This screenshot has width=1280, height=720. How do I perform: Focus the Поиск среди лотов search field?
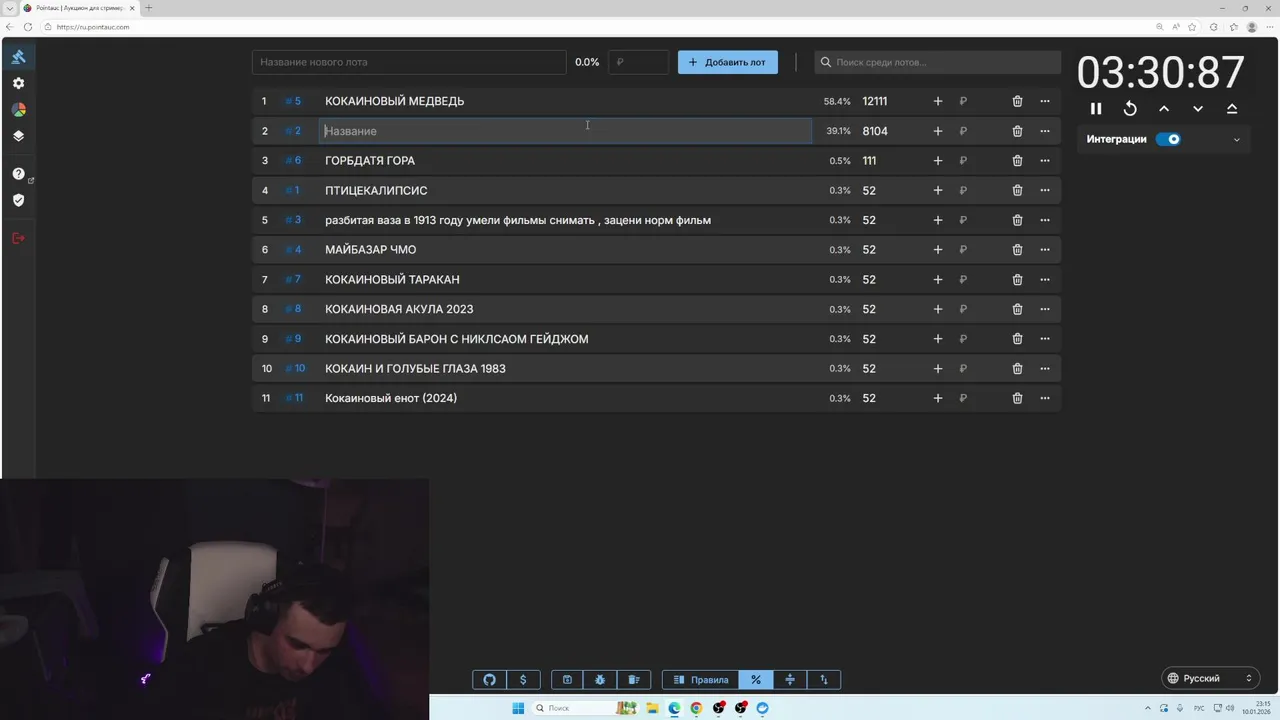tap(937, 62)
